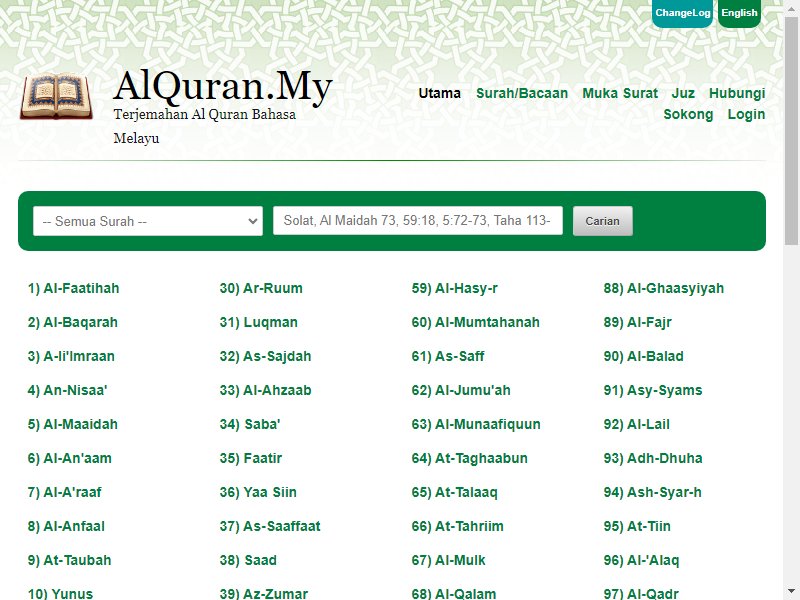Viewport: 800px width, 600px height.
Task: Focus the Quran search text field
Action: (x=417, y=220)
